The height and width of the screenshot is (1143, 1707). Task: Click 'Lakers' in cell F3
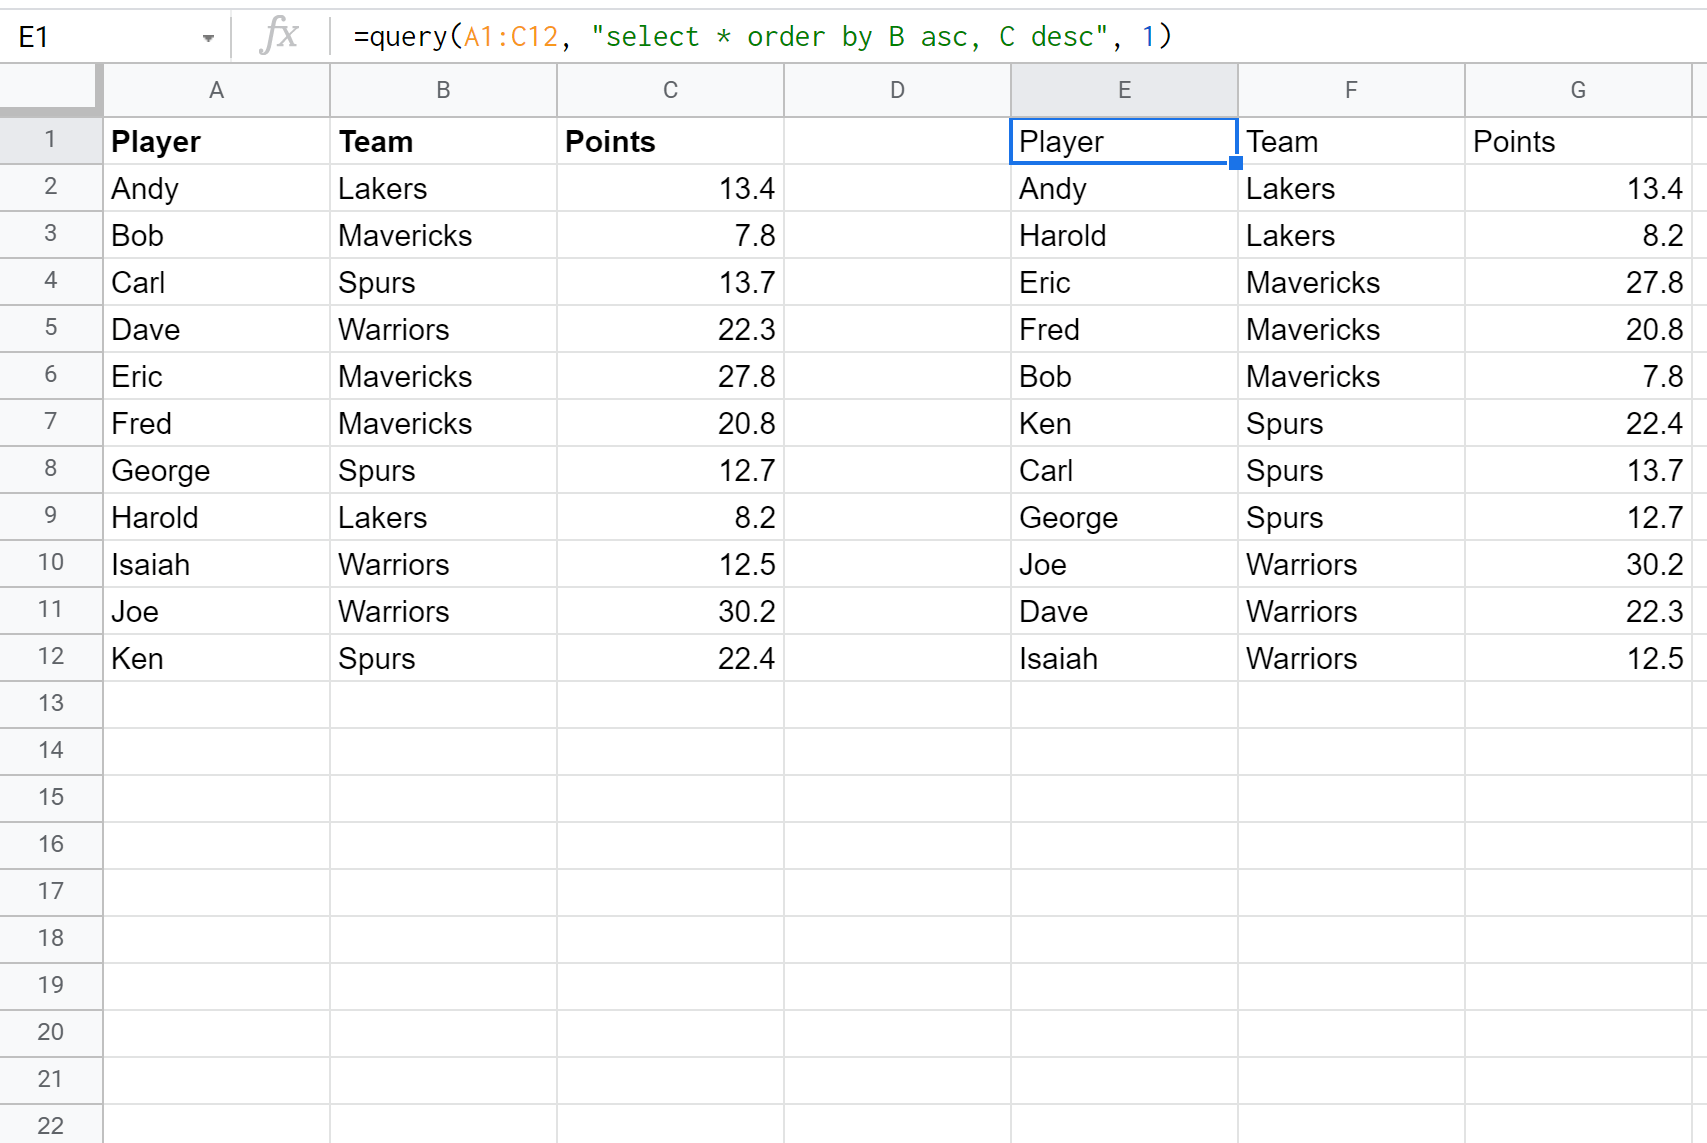pos(1290,236)
